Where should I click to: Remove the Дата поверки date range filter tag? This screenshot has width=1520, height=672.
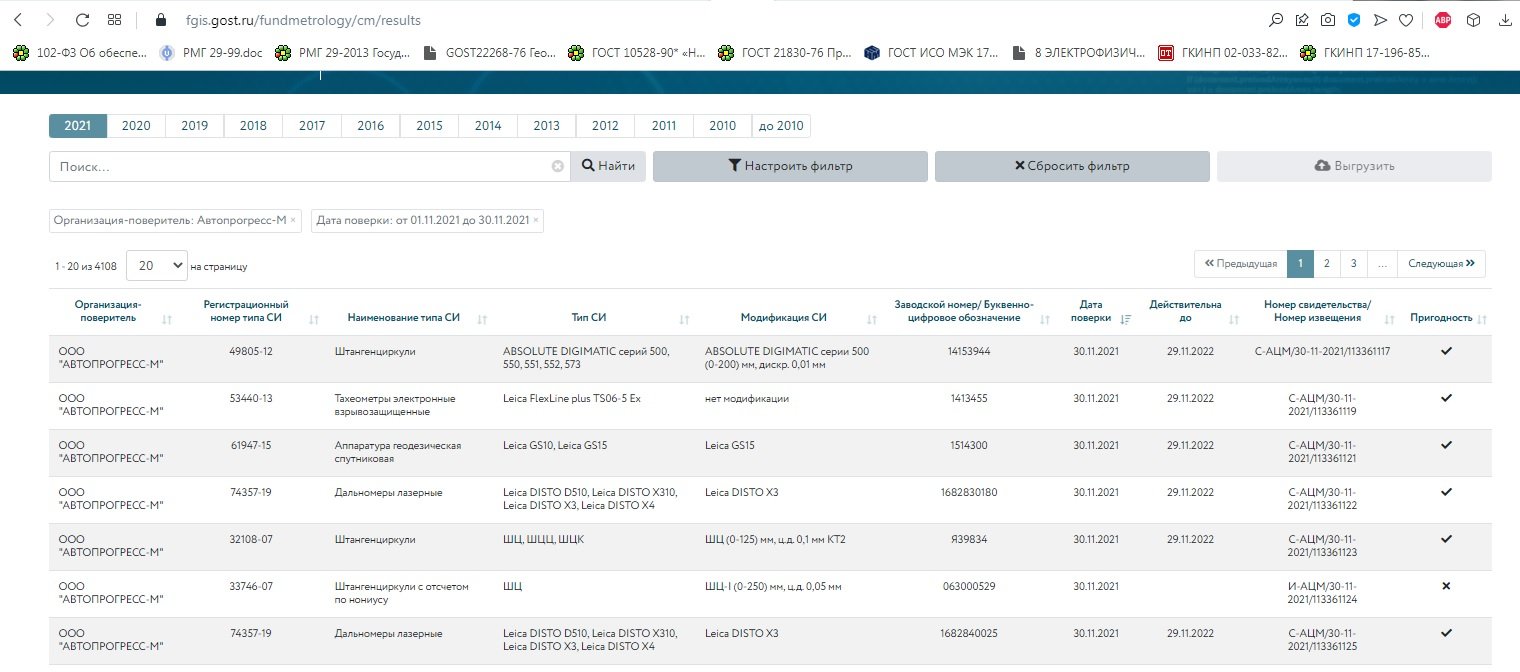coord(536,220)
